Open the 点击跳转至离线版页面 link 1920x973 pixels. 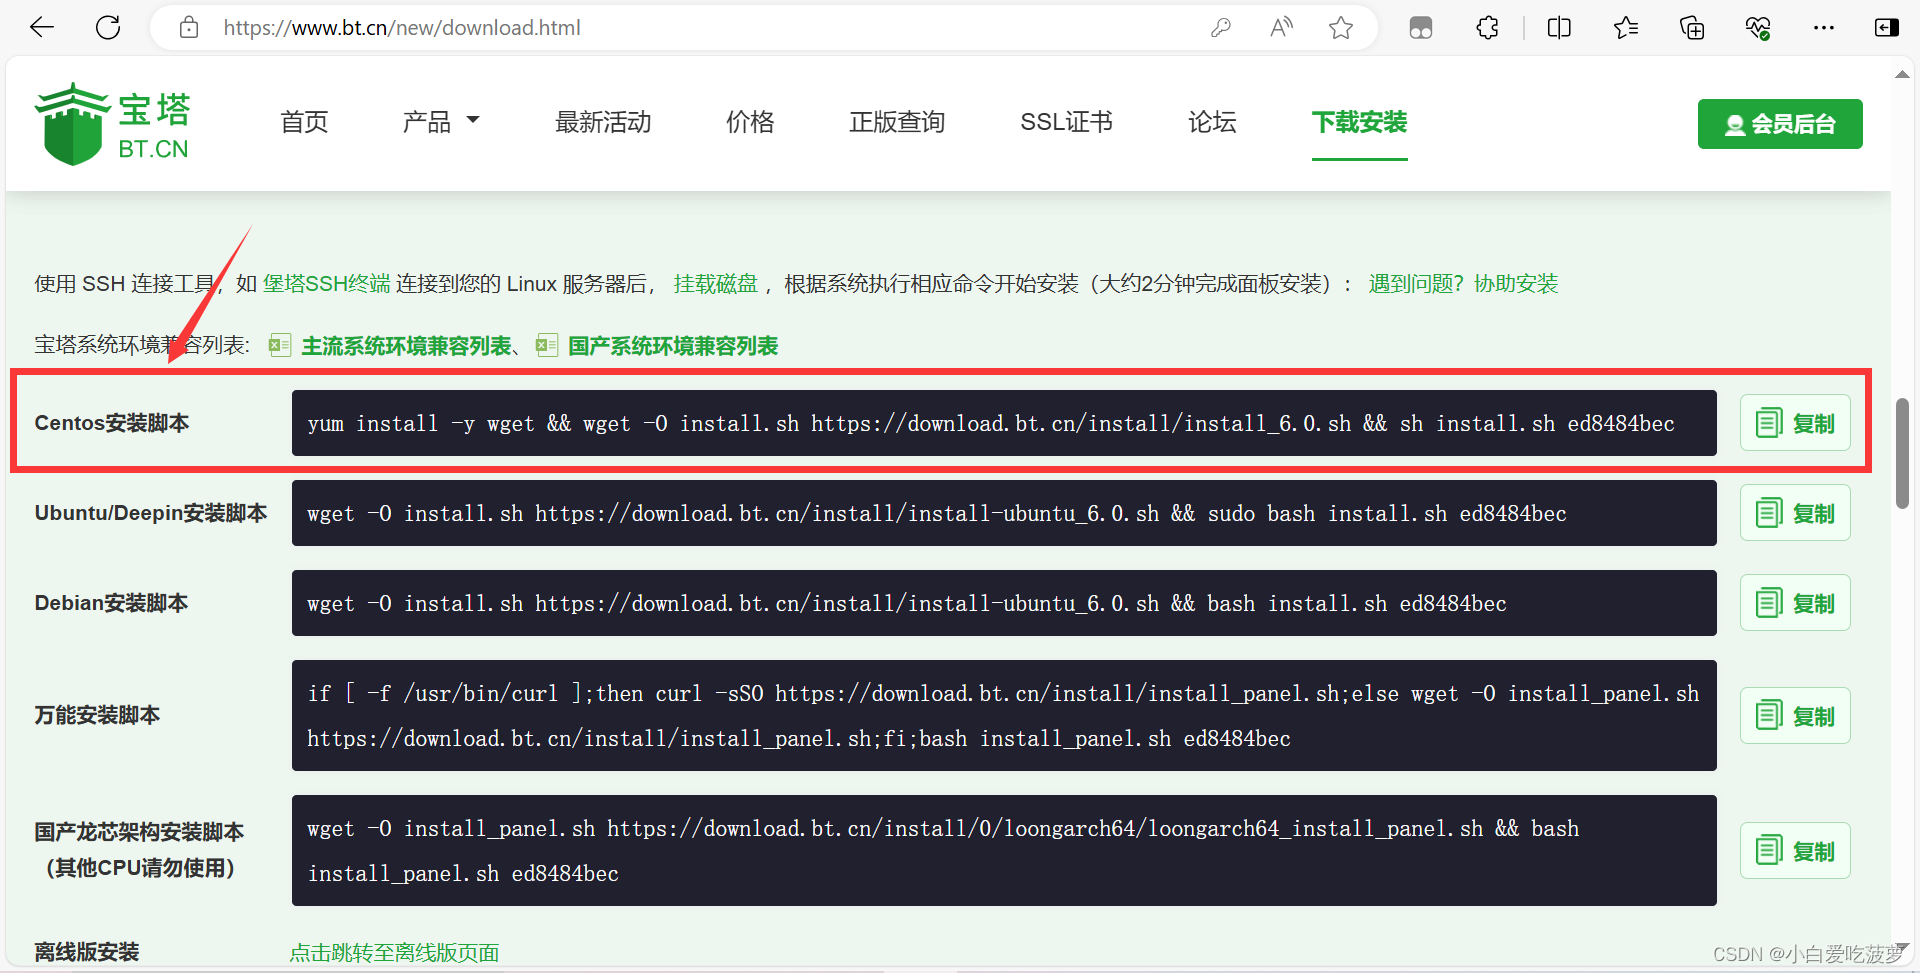tap(394, 952)
